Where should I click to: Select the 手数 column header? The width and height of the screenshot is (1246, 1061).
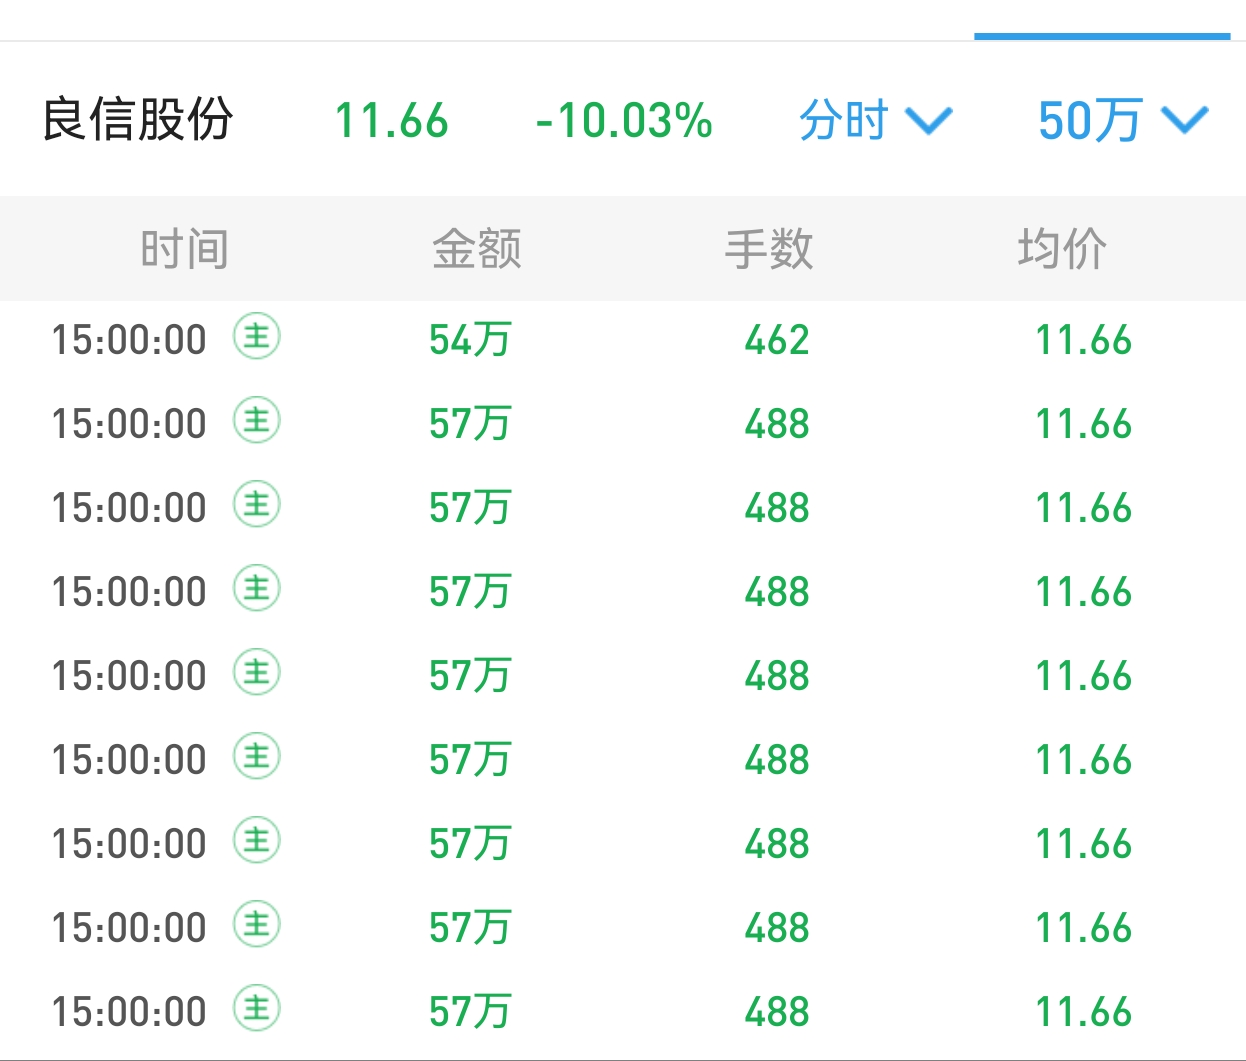(x=769, y=249)
